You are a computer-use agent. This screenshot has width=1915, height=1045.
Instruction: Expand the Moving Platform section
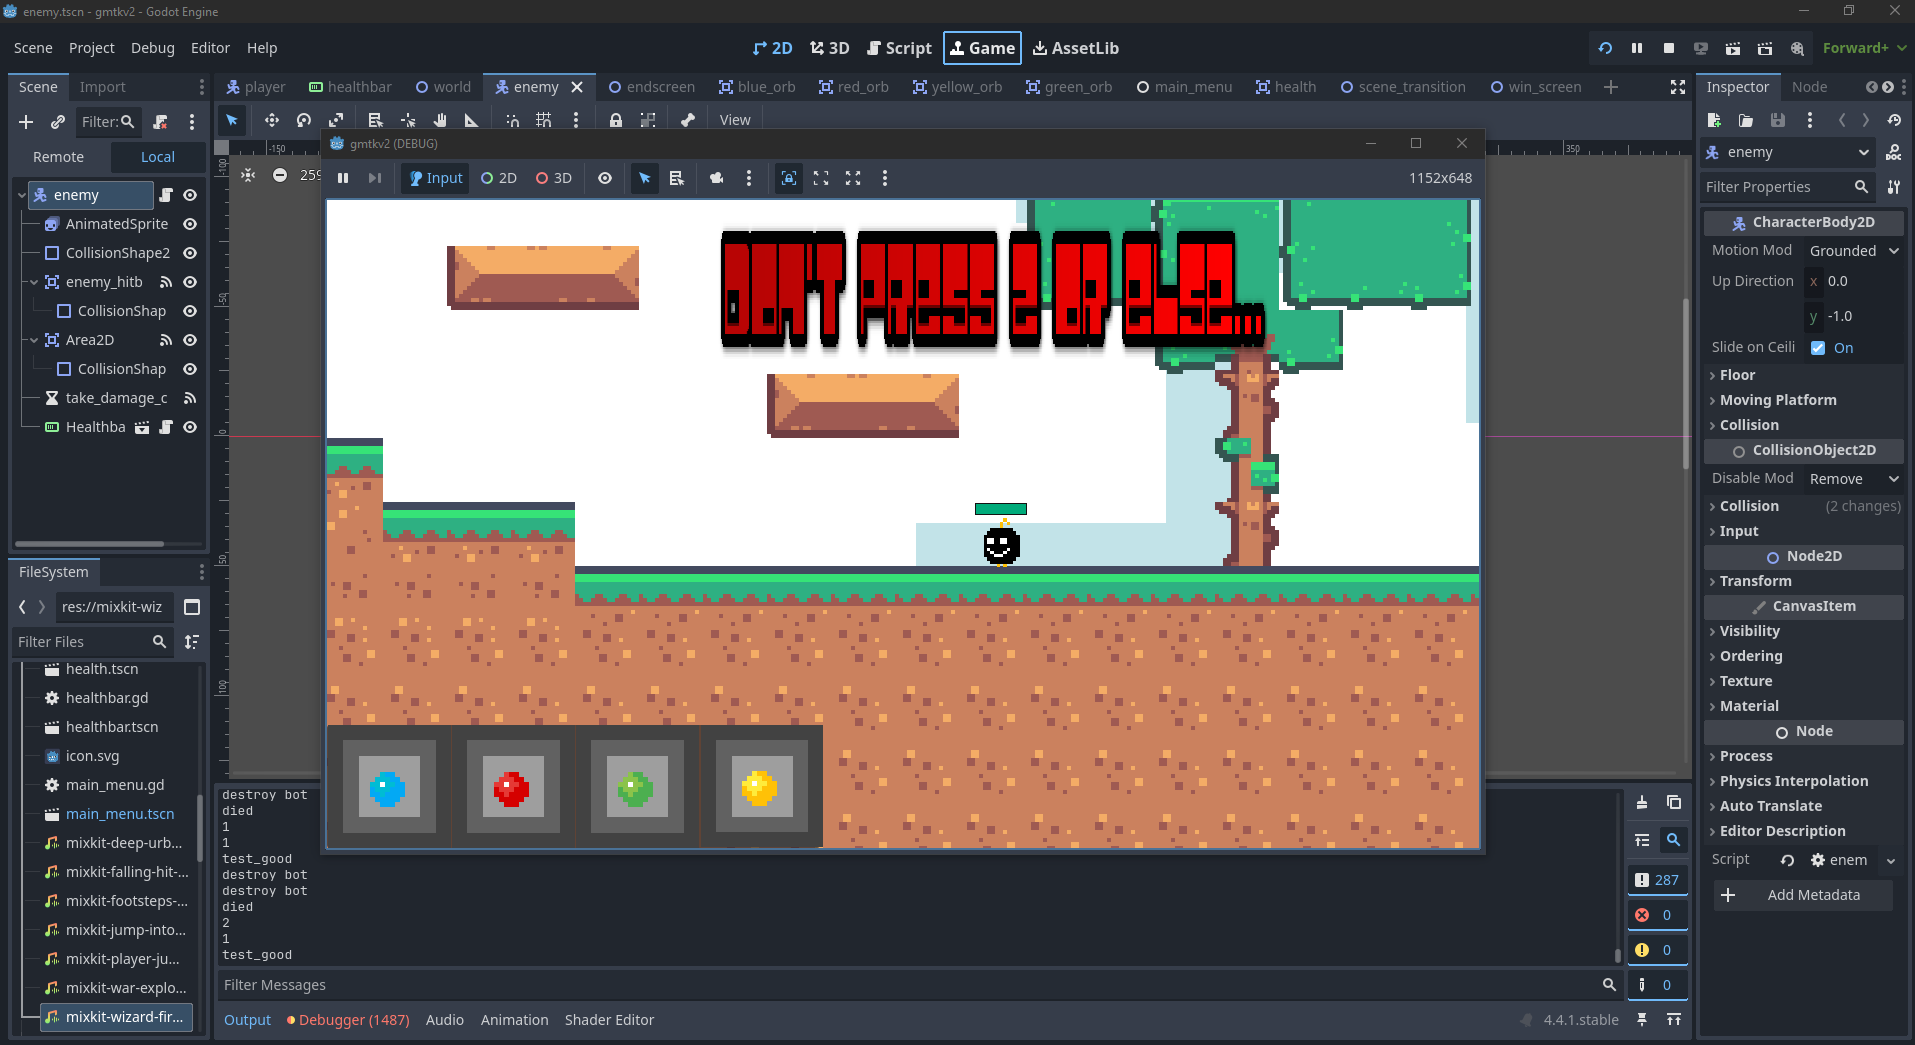pos(1777,400)
